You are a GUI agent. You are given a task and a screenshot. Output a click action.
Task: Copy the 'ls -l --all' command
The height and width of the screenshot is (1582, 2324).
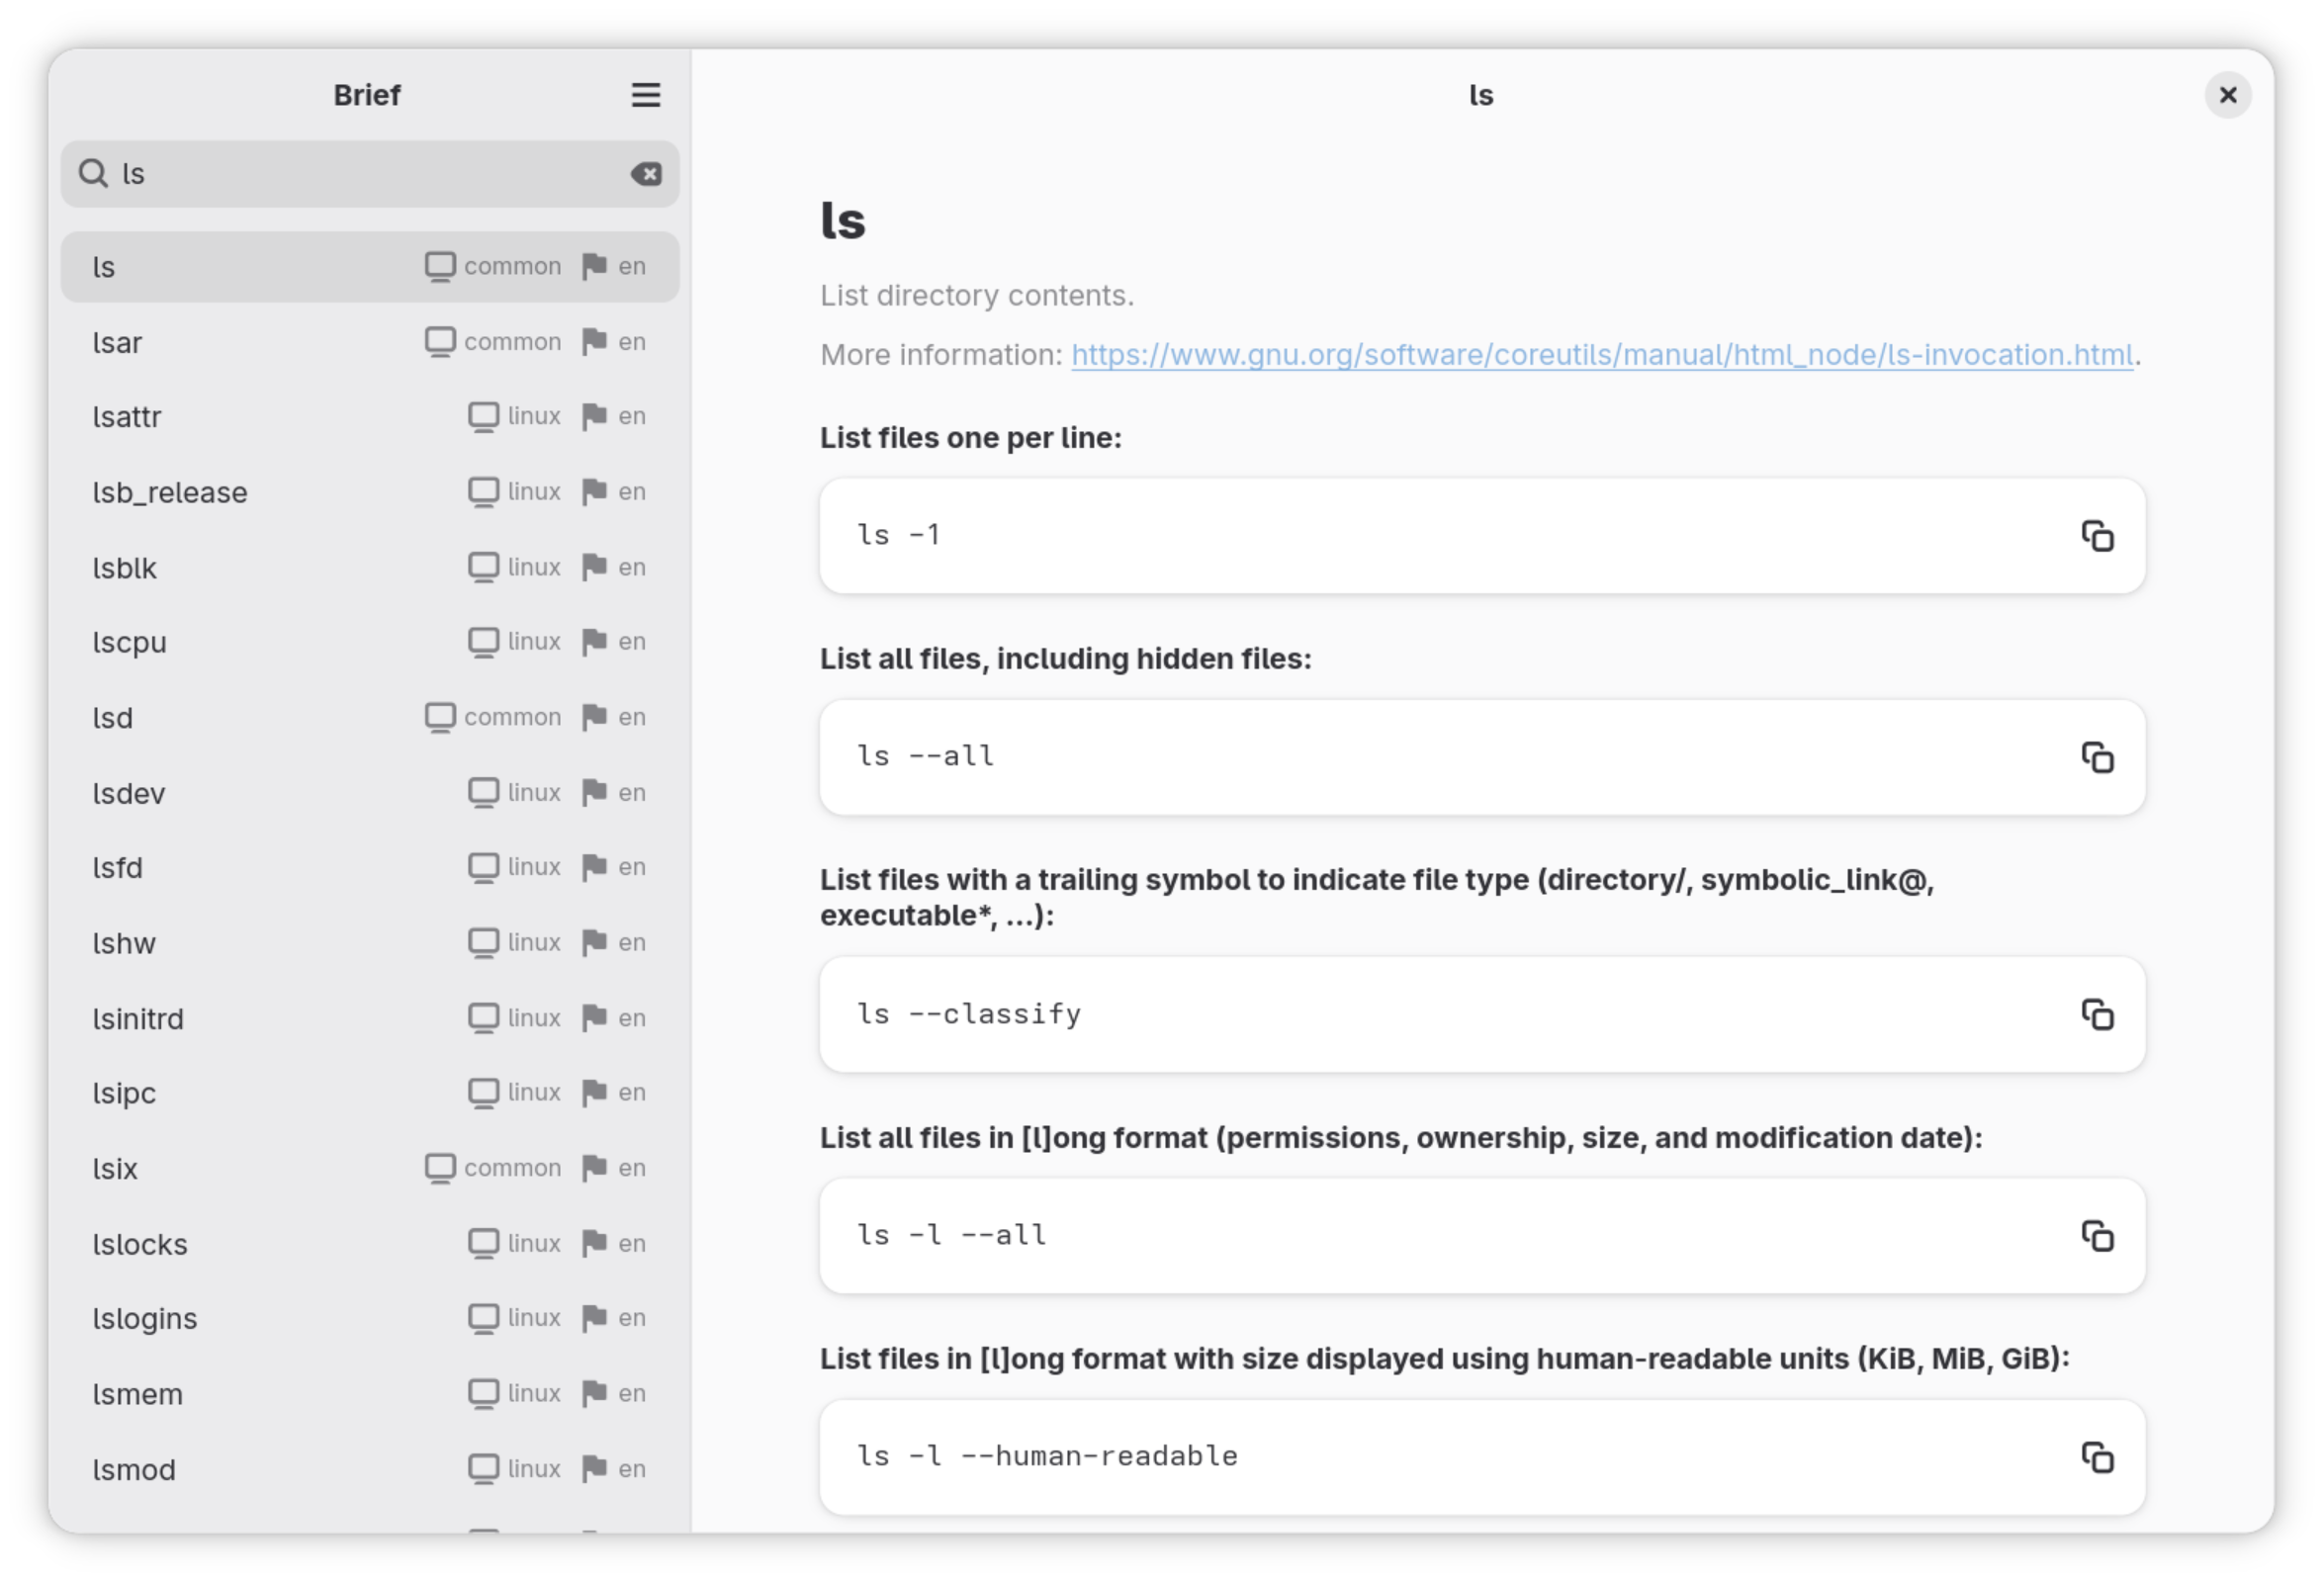[x=2096, y=1236]
